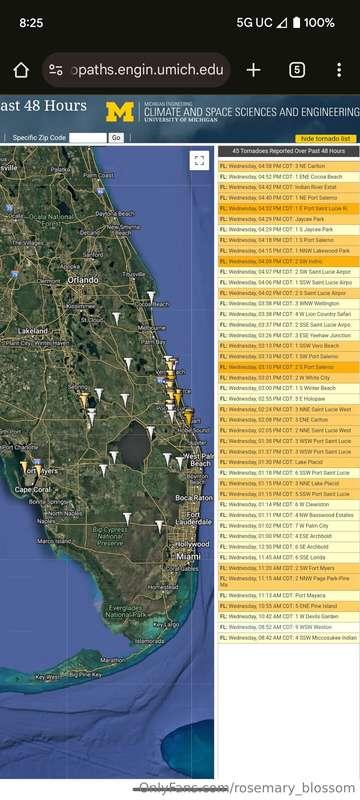Select the 08:42 AM 4 SSW Miccosukee Indian report
The image size is (360, 800).
289,638
